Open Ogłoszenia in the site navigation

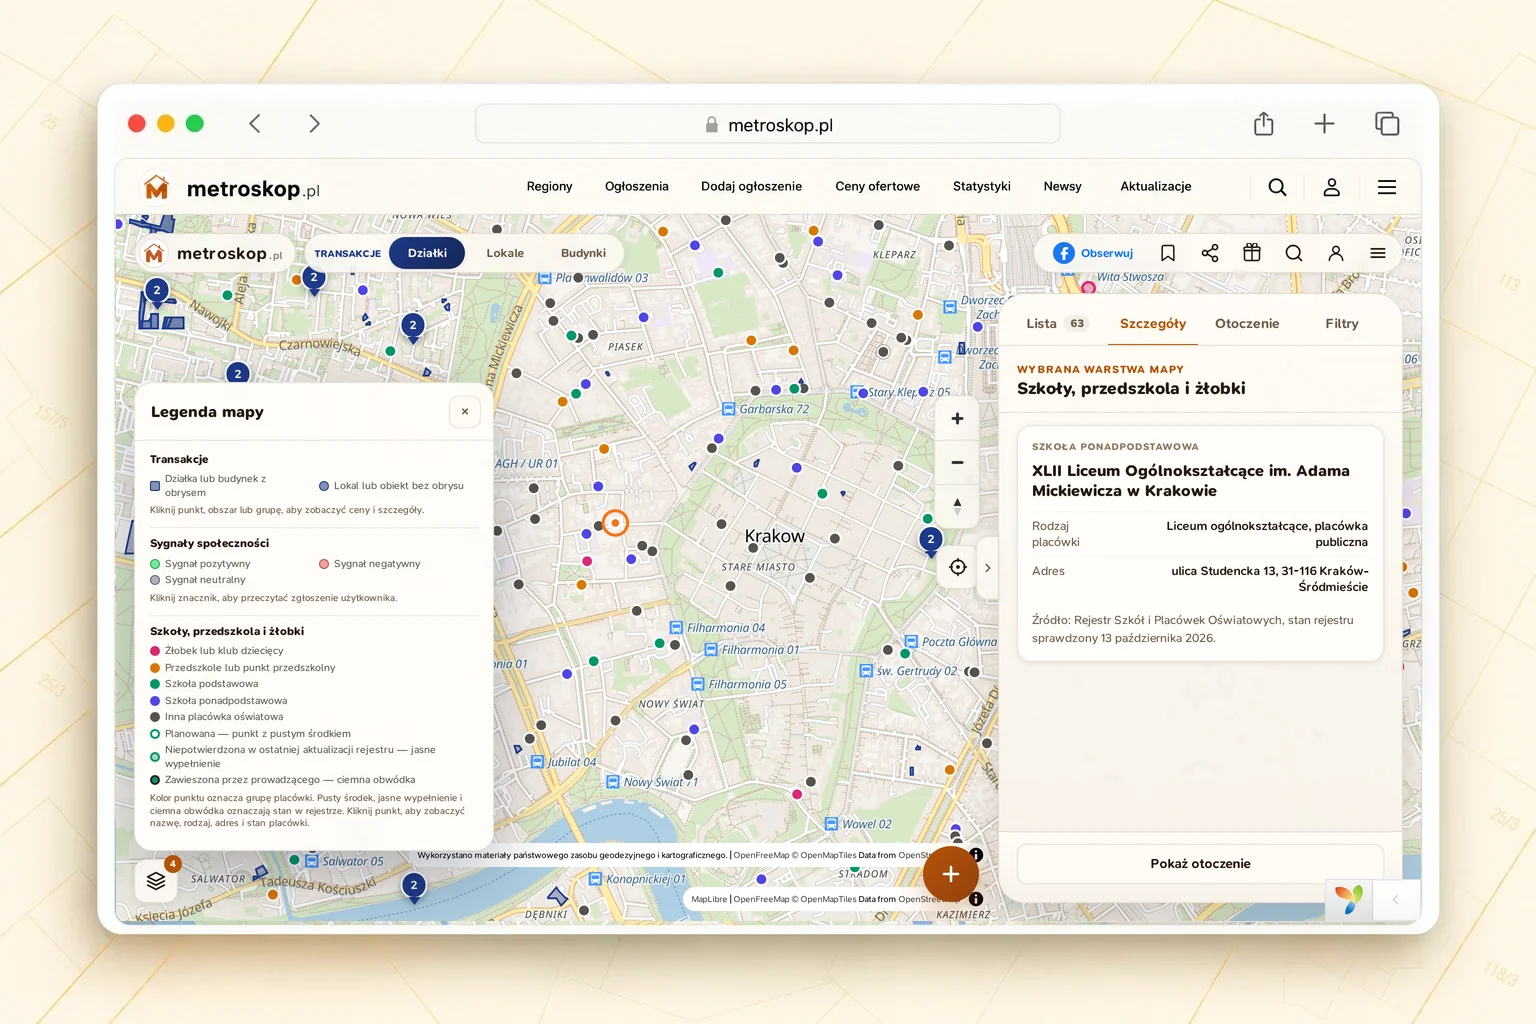click(x=637, y=186)
